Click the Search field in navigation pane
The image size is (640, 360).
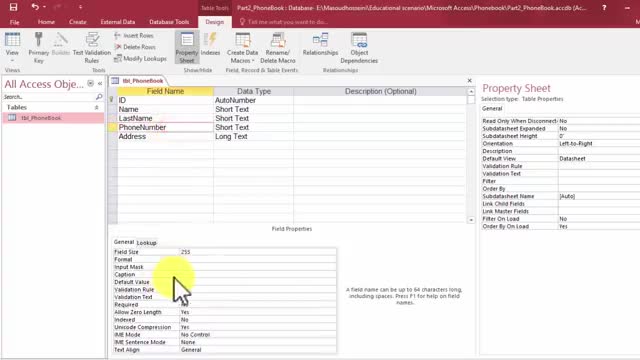[49, 97]
